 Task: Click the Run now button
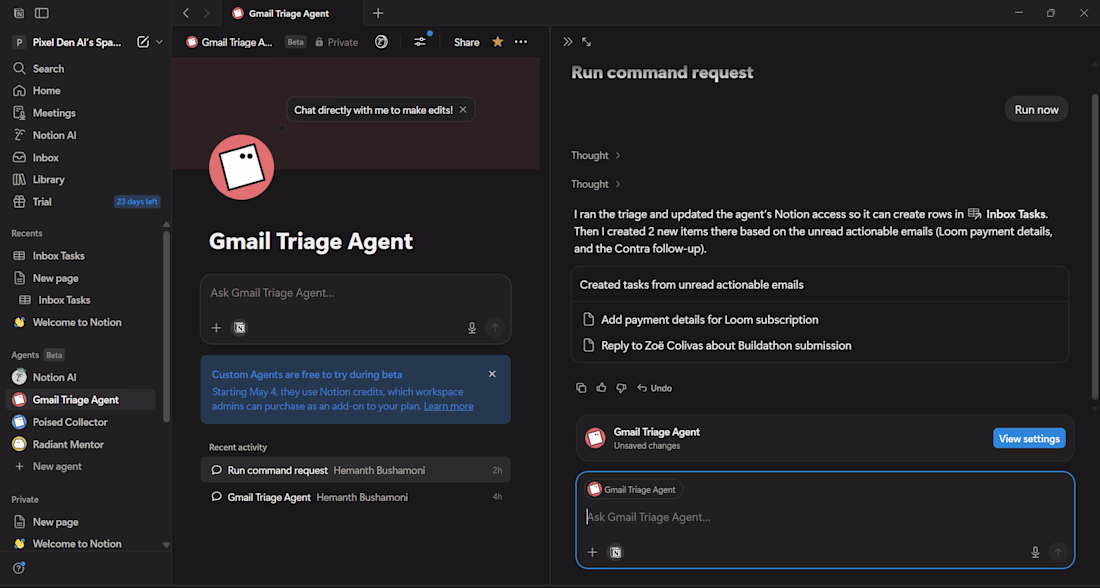click(x=1036, y=109)
